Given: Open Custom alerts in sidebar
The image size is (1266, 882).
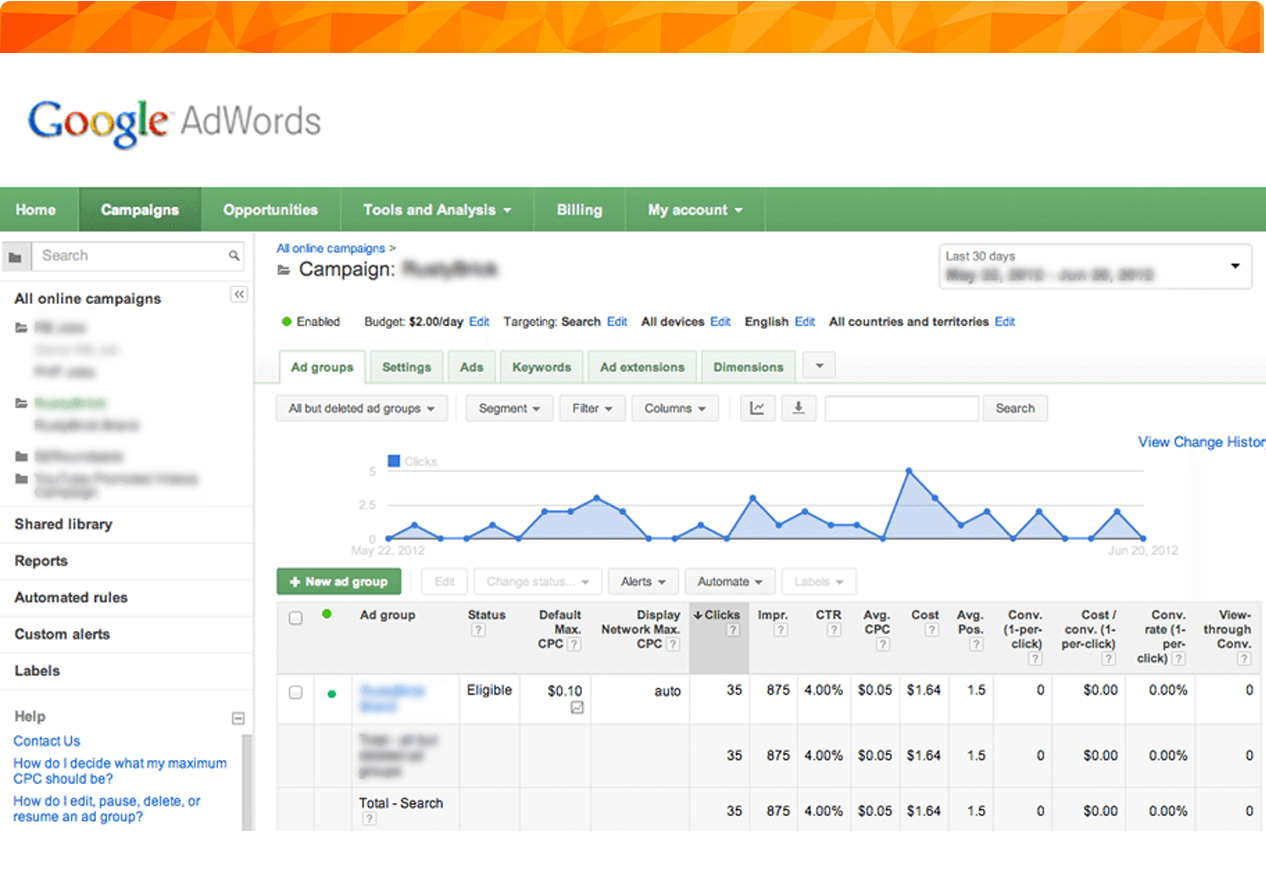Looking at the screenshot, I should pos(62,634).
